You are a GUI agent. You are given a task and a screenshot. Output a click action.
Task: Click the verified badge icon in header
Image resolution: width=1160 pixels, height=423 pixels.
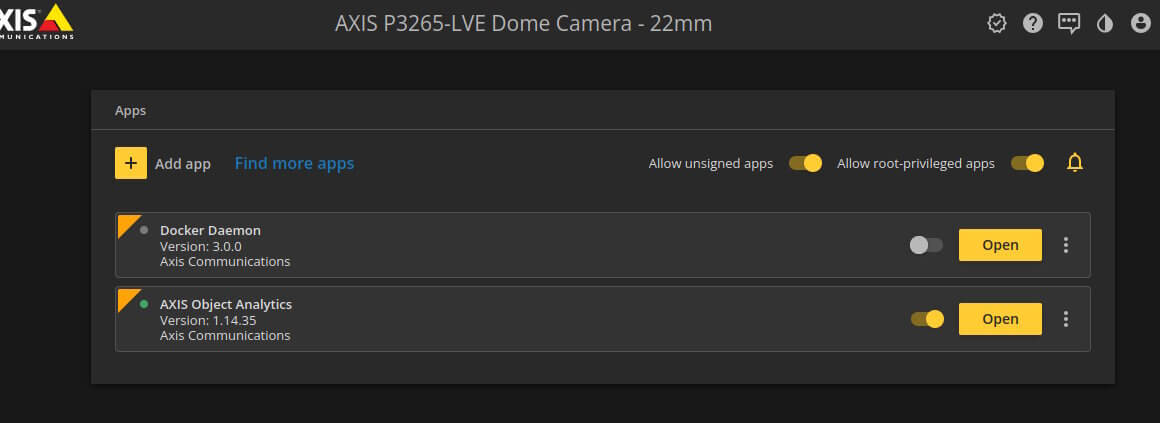pos(997,24)
